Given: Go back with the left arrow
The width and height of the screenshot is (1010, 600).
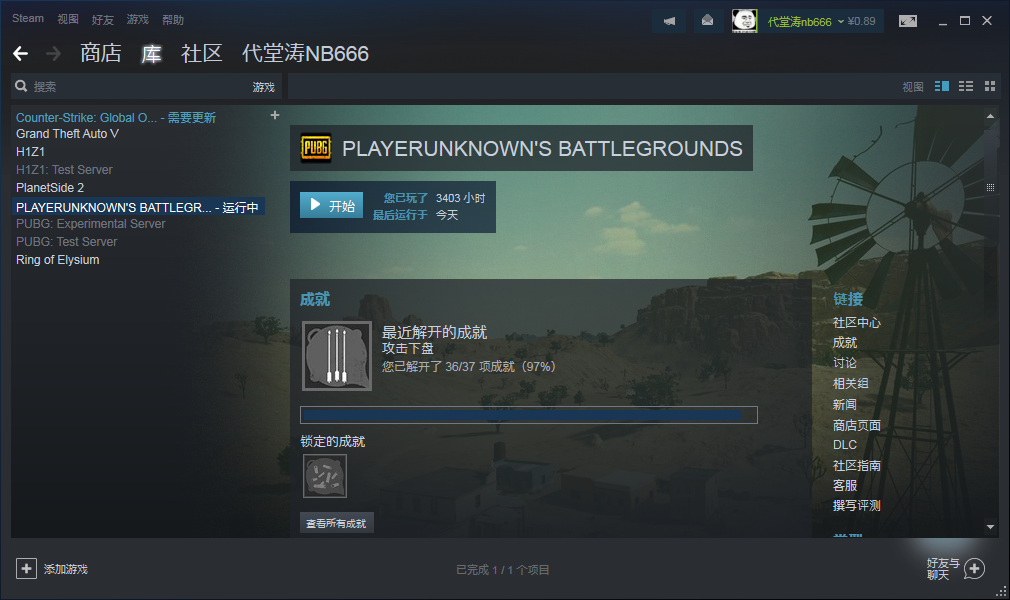Looking at the screenshot, I should click(x=21, y=53).
